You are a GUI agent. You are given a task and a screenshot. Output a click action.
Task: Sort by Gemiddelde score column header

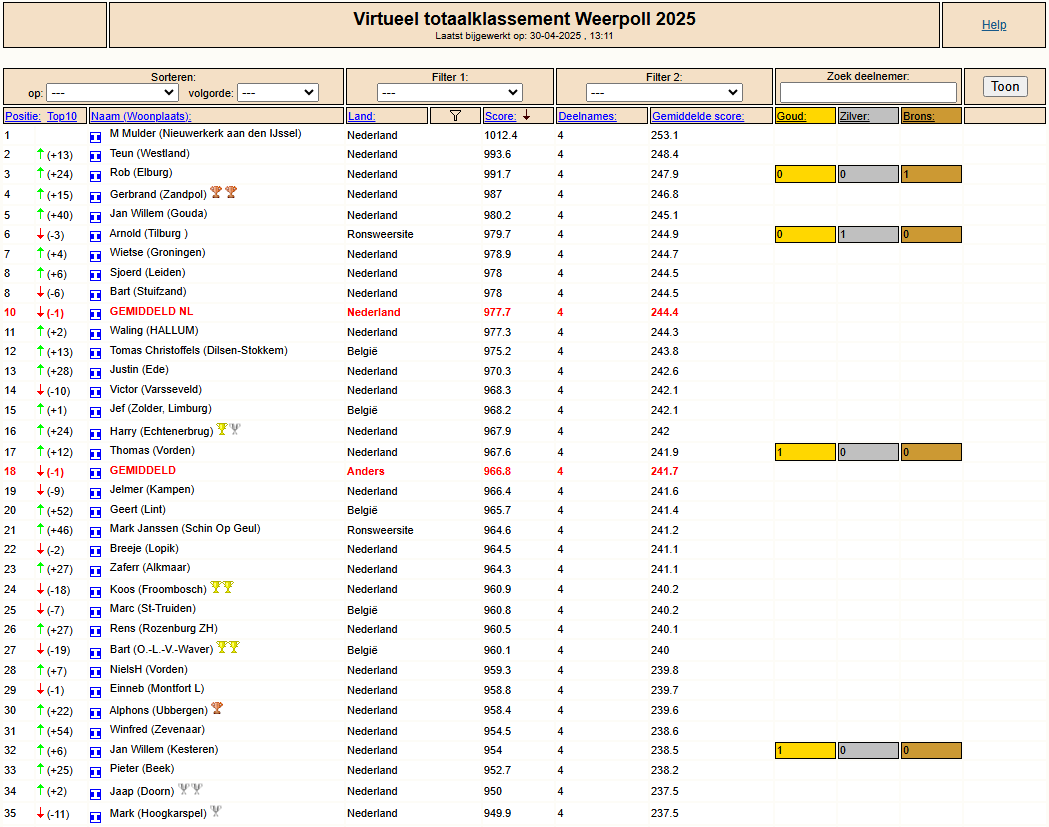tap(698, 116)
